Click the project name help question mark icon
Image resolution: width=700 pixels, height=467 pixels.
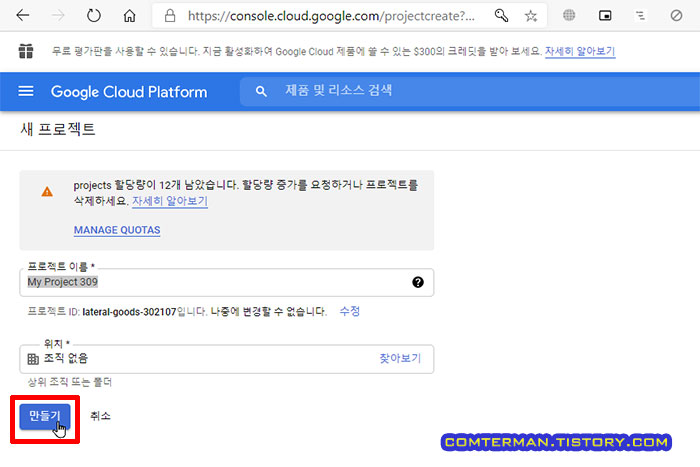[x=418, y=282]
